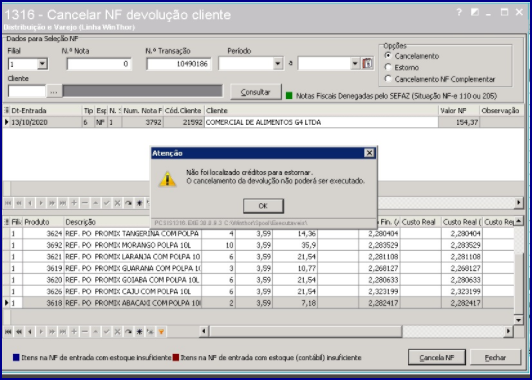Image resolution: width=532 pixels, height=380 pixels.
Task: Click delete minus in items navigator
Action: point(85,332)
